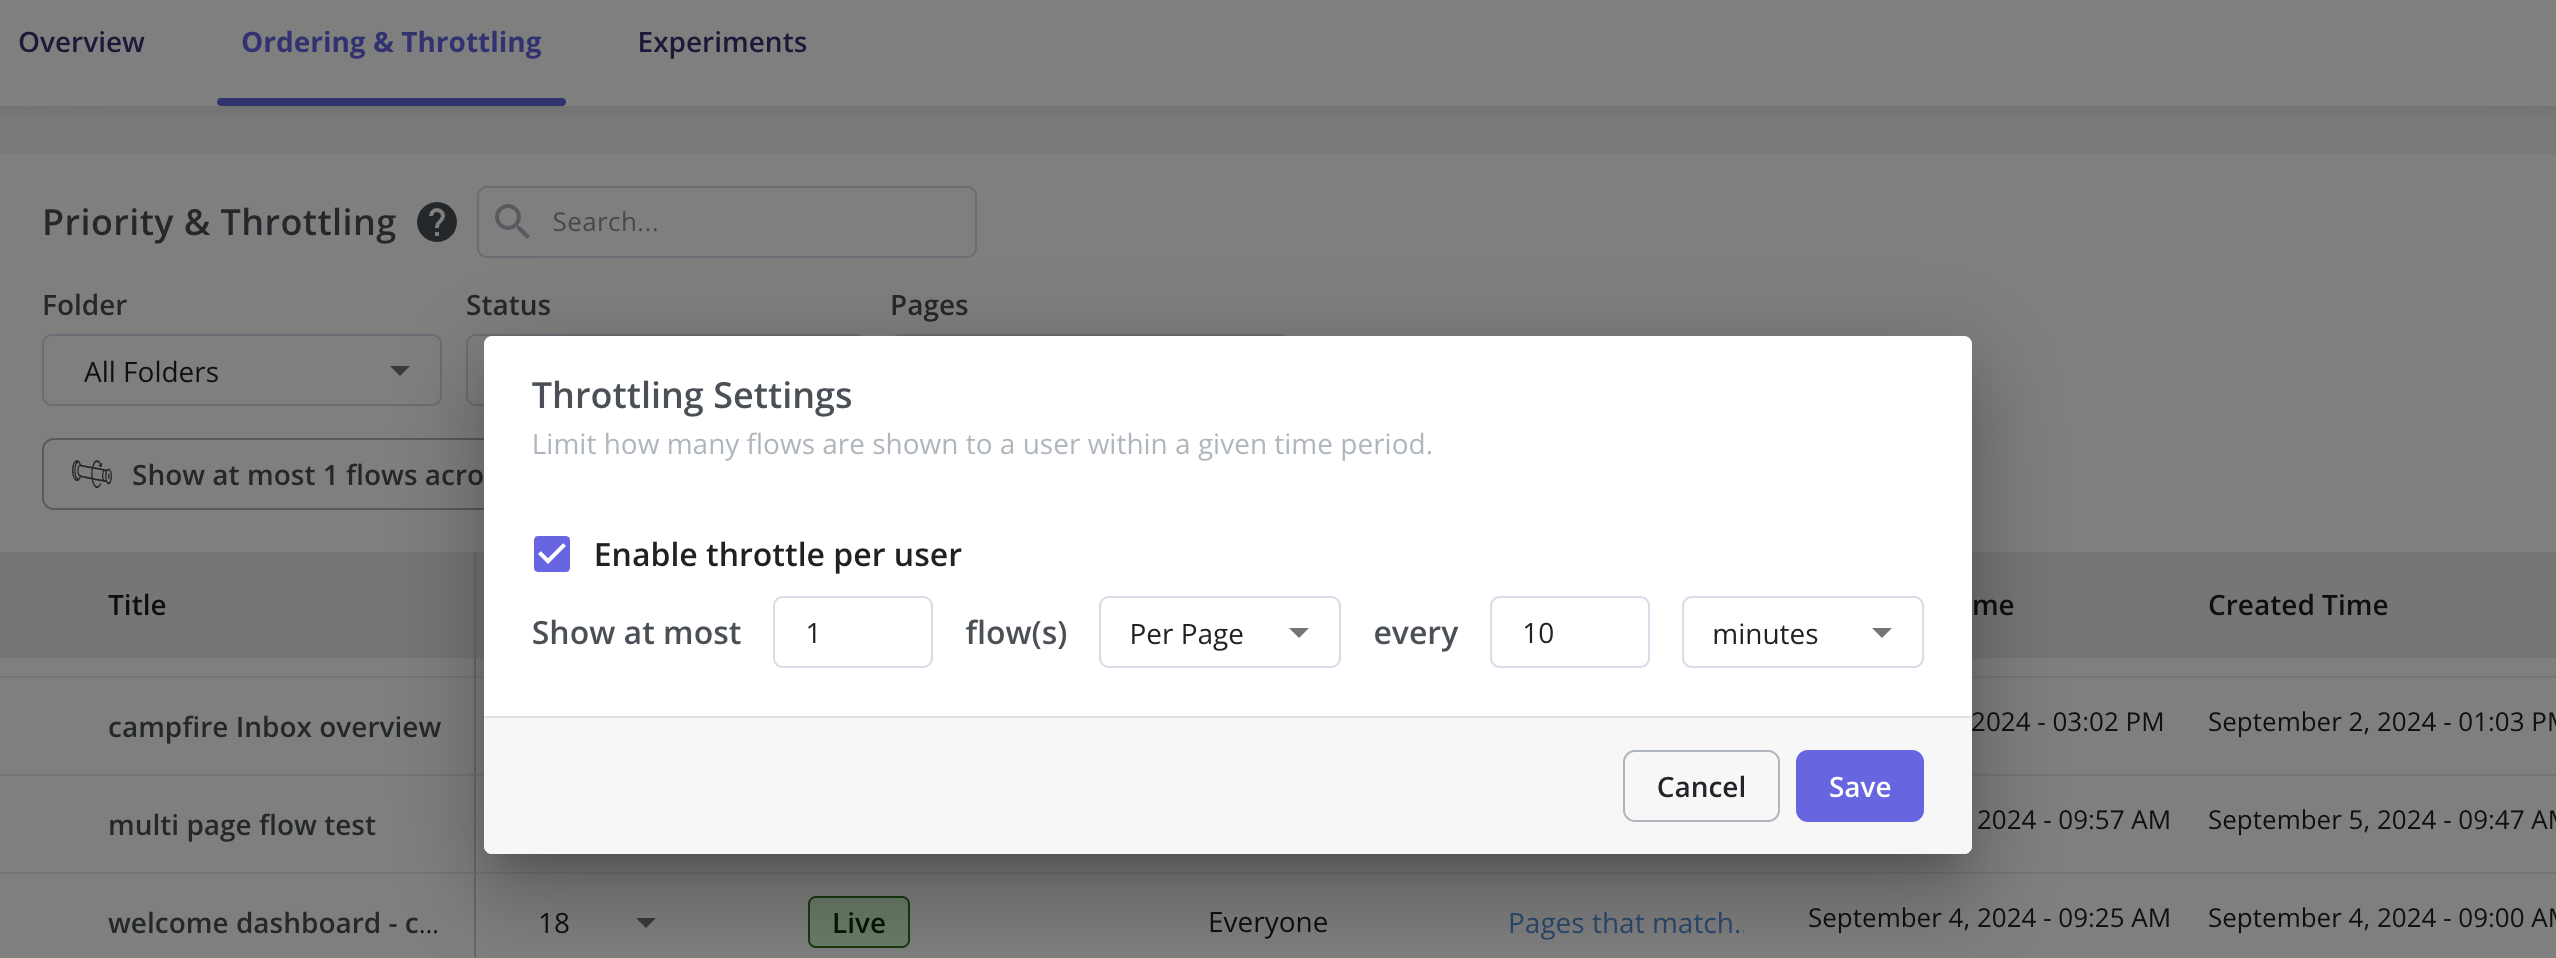This screenshot has width=2556, height=958.
Task: Click September 5, 2024 - 09:47 AM cell
Action: (2381, 820)
